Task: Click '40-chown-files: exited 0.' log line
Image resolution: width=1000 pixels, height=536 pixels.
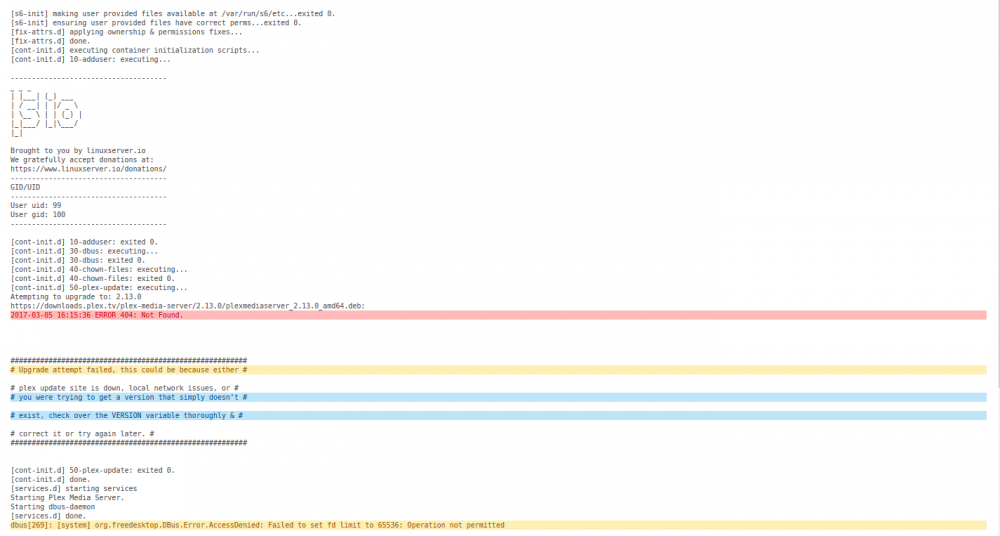Action: point(92,279)
